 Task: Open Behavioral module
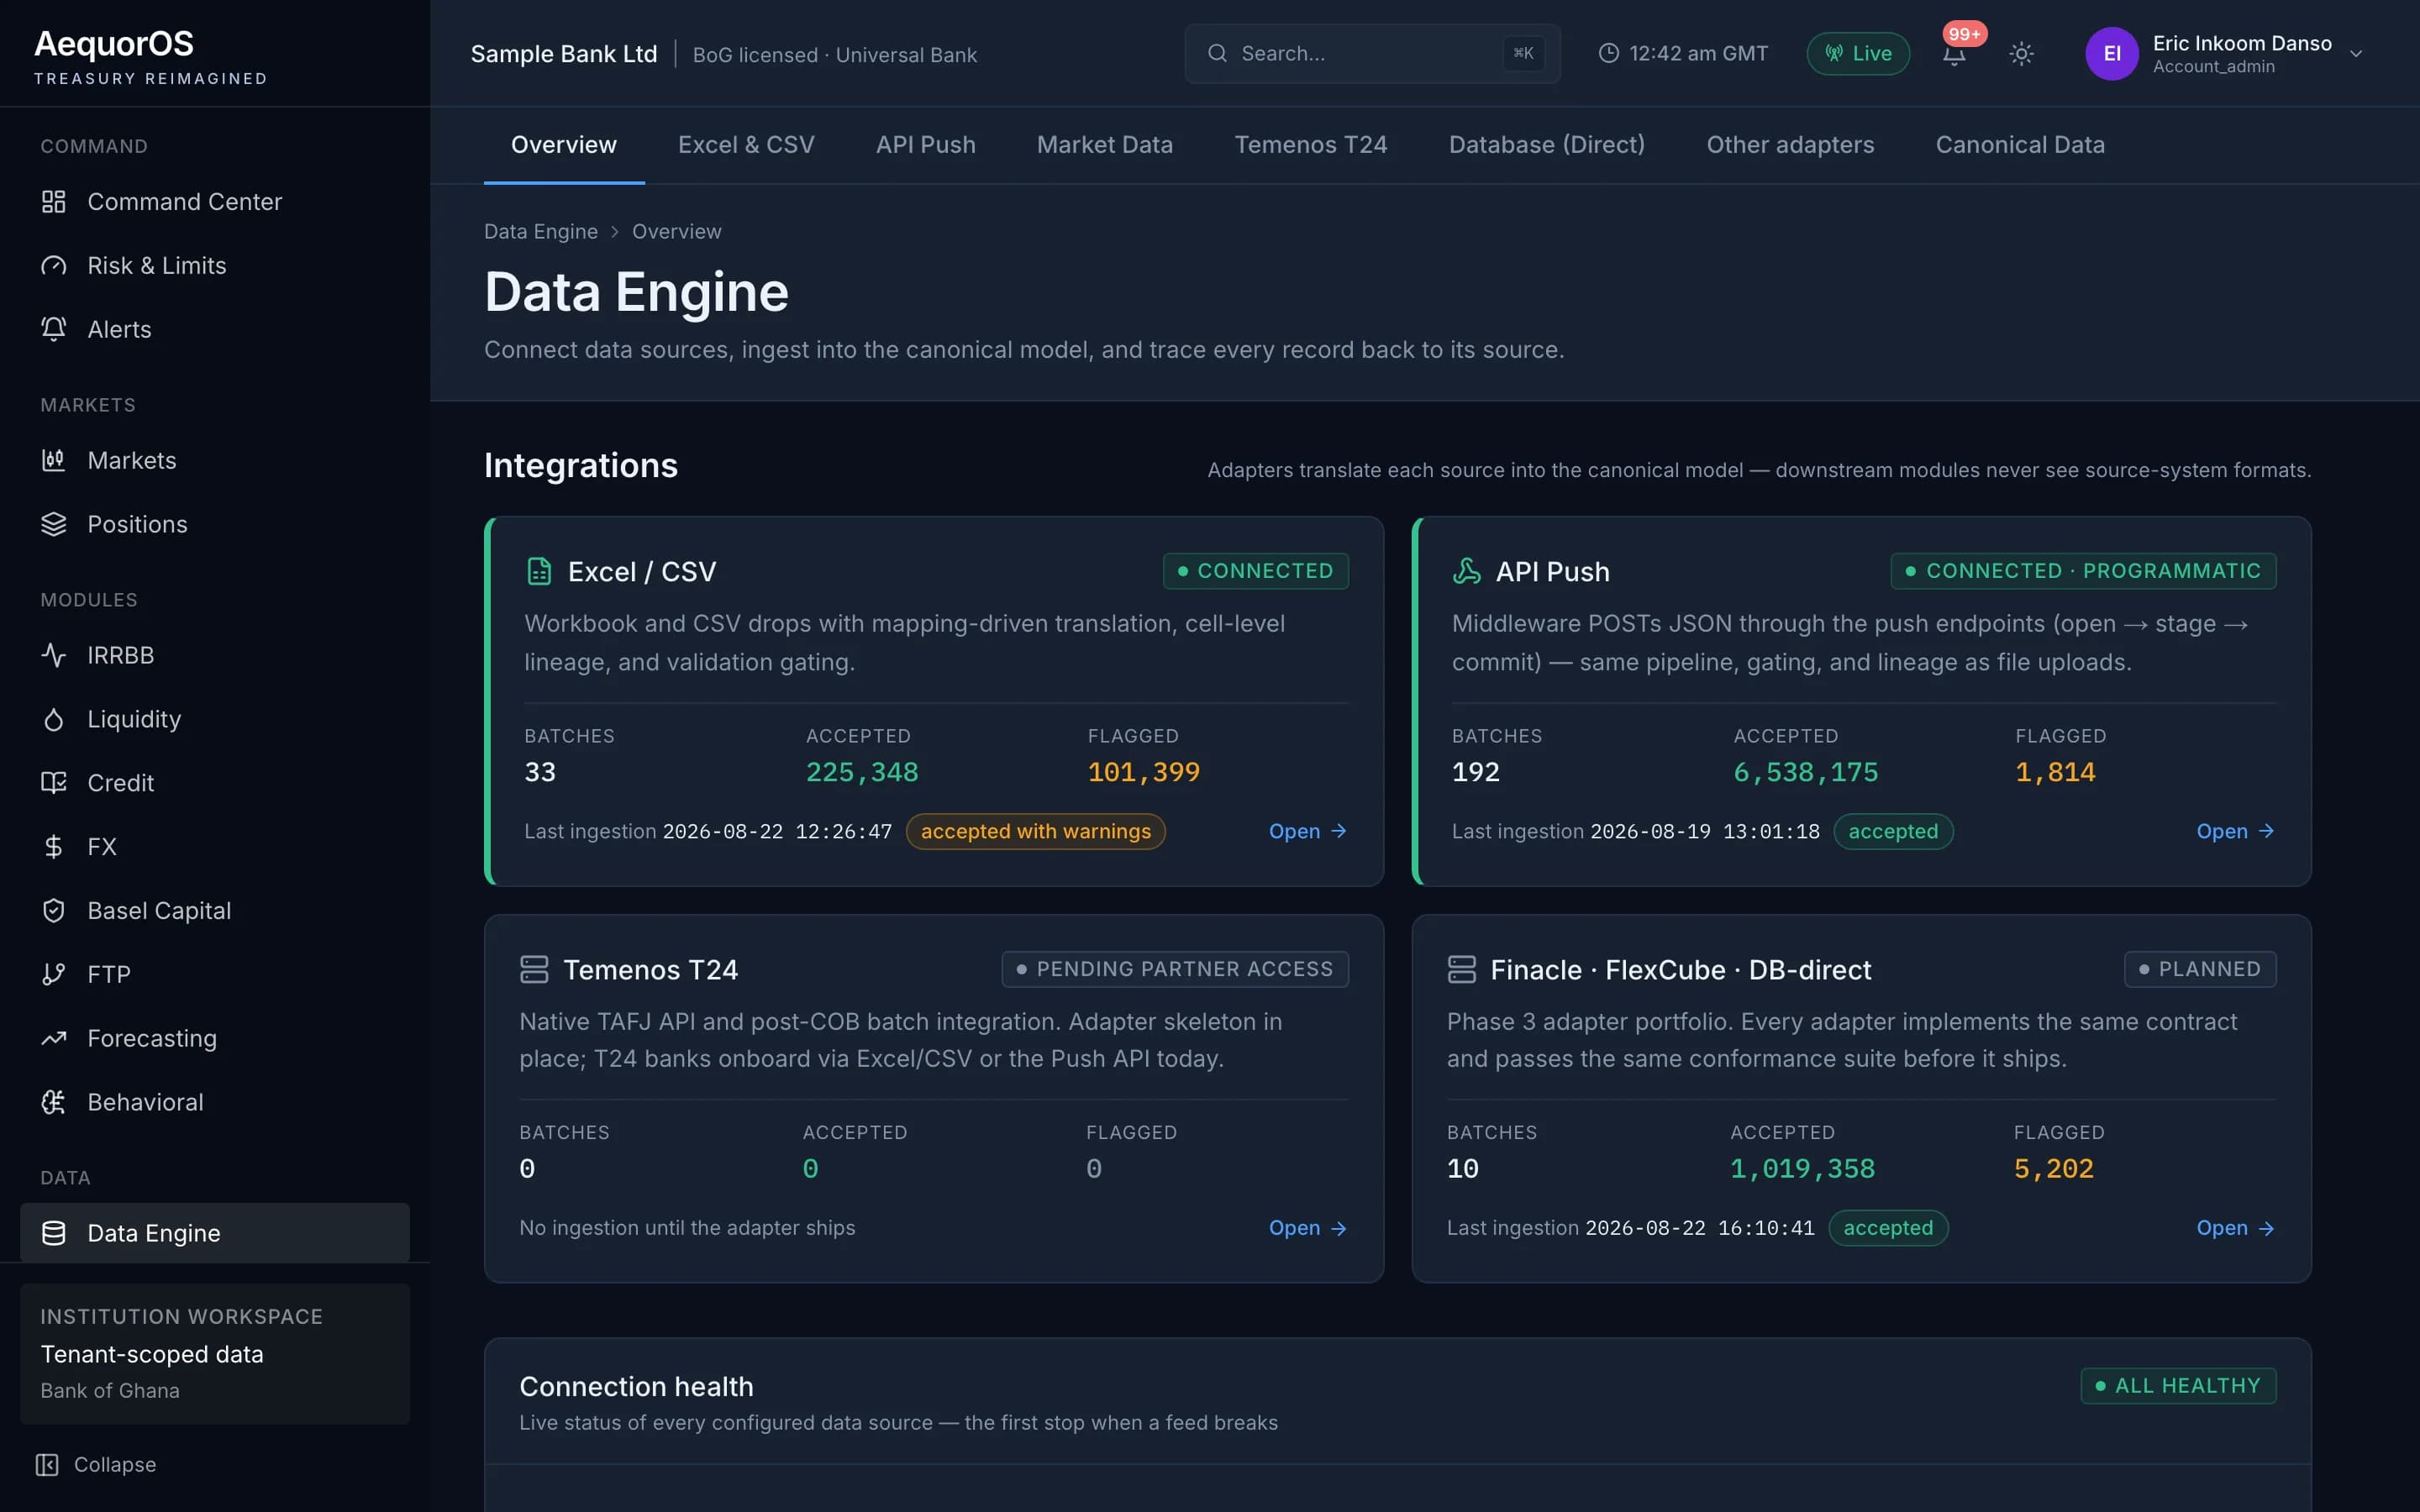click(x=215, y=1102)
